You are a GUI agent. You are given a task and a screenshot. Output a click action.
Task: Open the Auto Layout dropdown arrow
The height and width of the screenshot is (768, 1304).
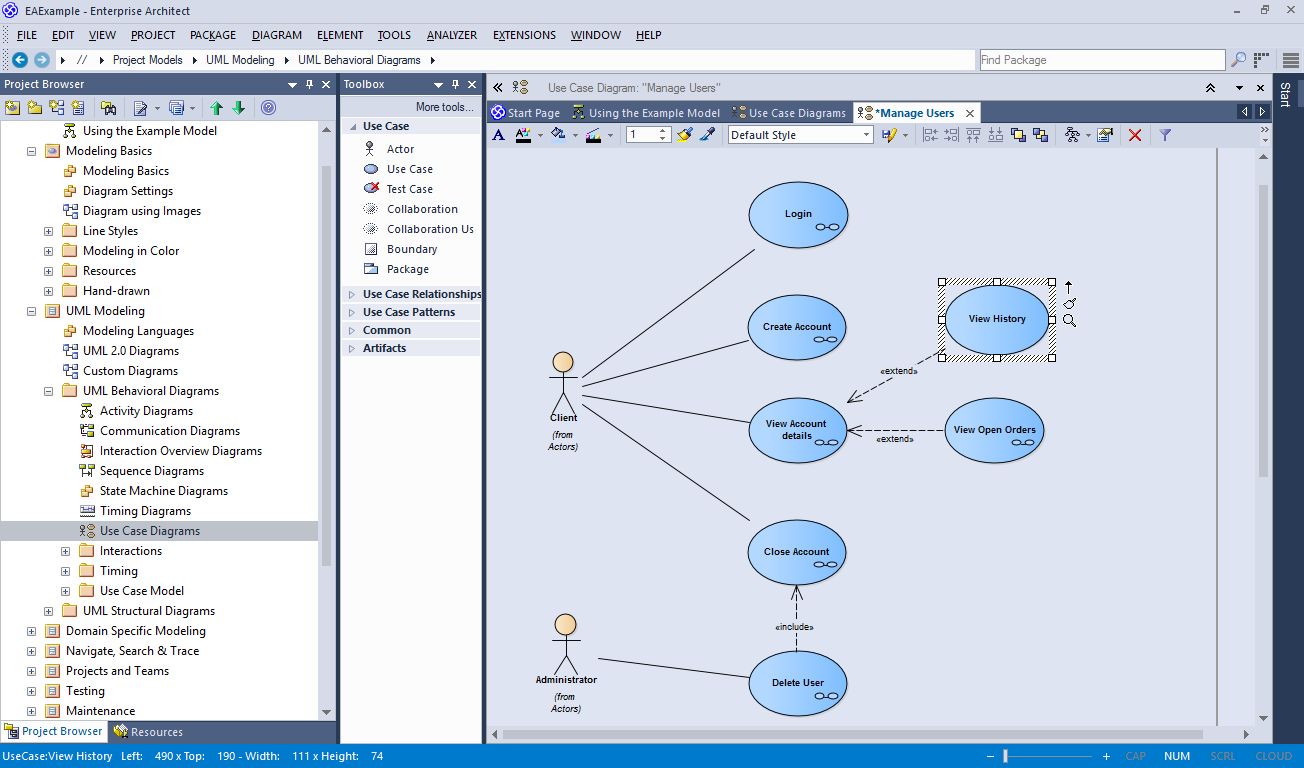(x=1088, y=135)
